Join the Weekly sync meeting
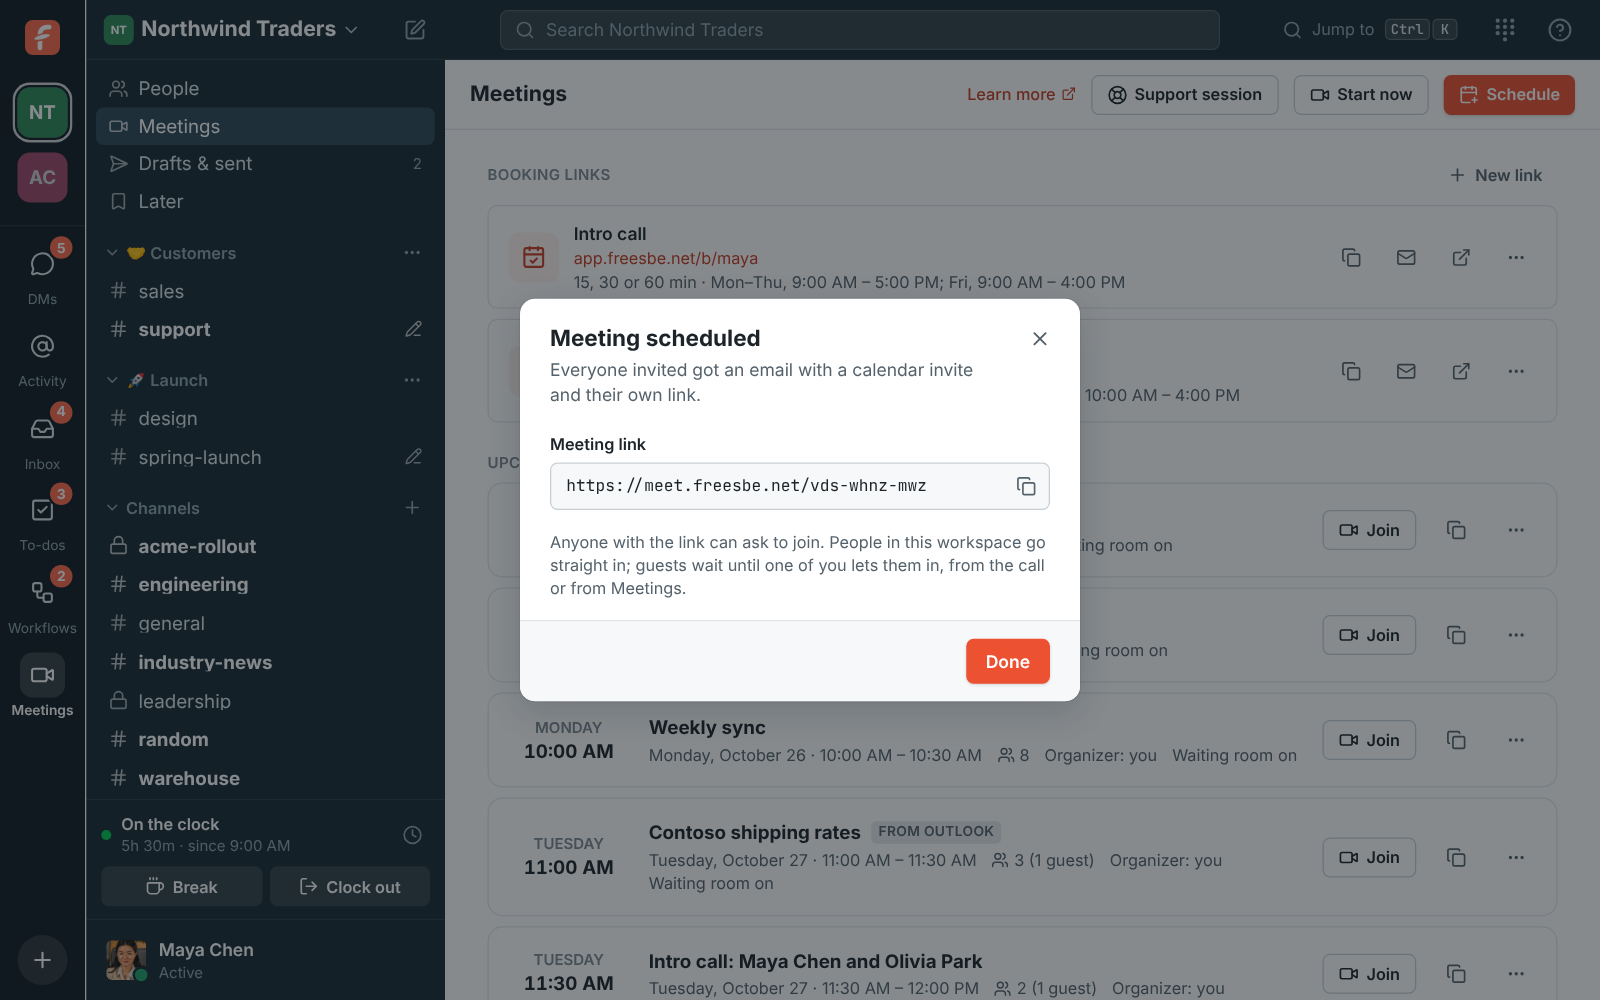 tap(1369, 741)
